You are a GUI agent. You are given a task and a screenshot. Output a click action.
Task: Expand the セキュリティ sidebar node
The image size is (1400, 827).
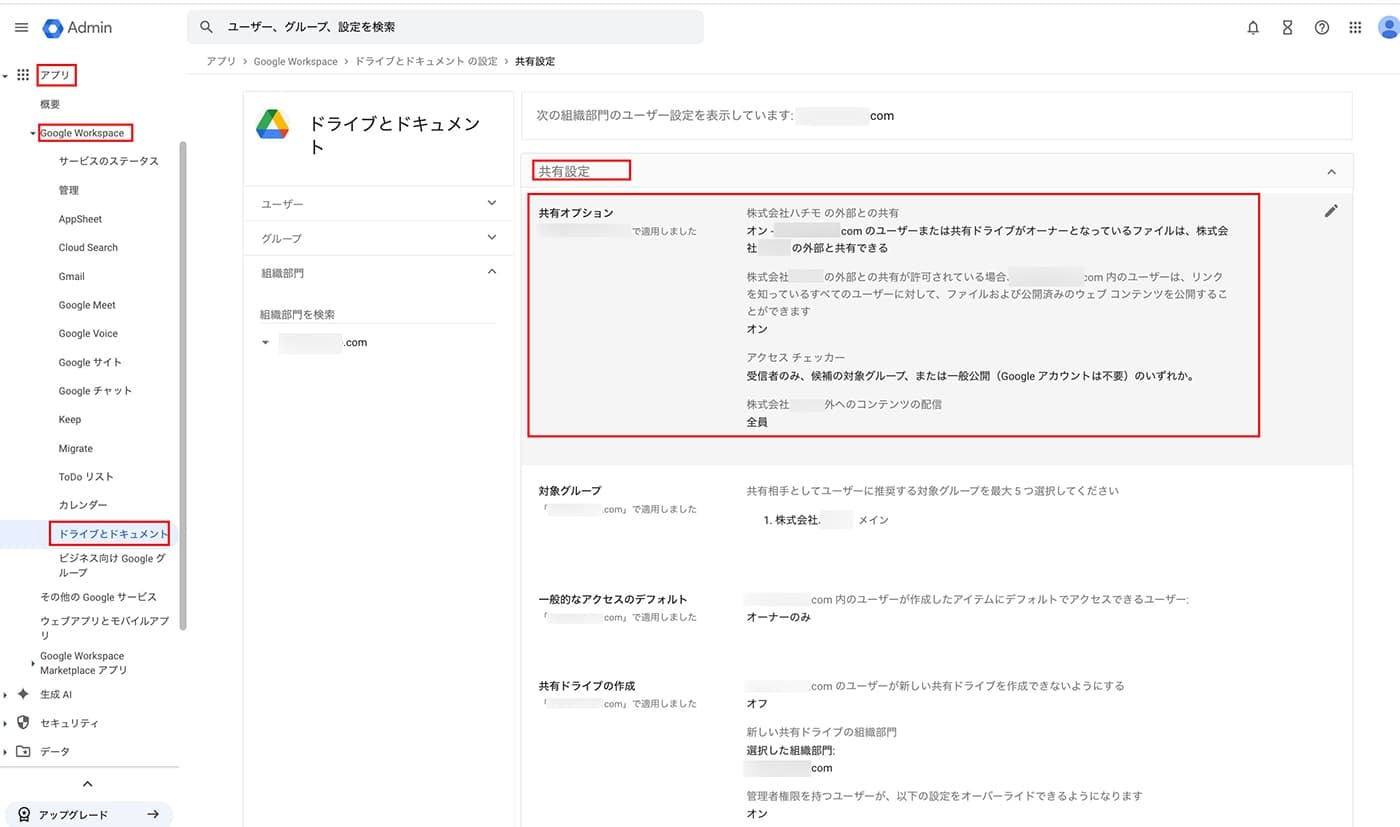[x=5, y=723]
